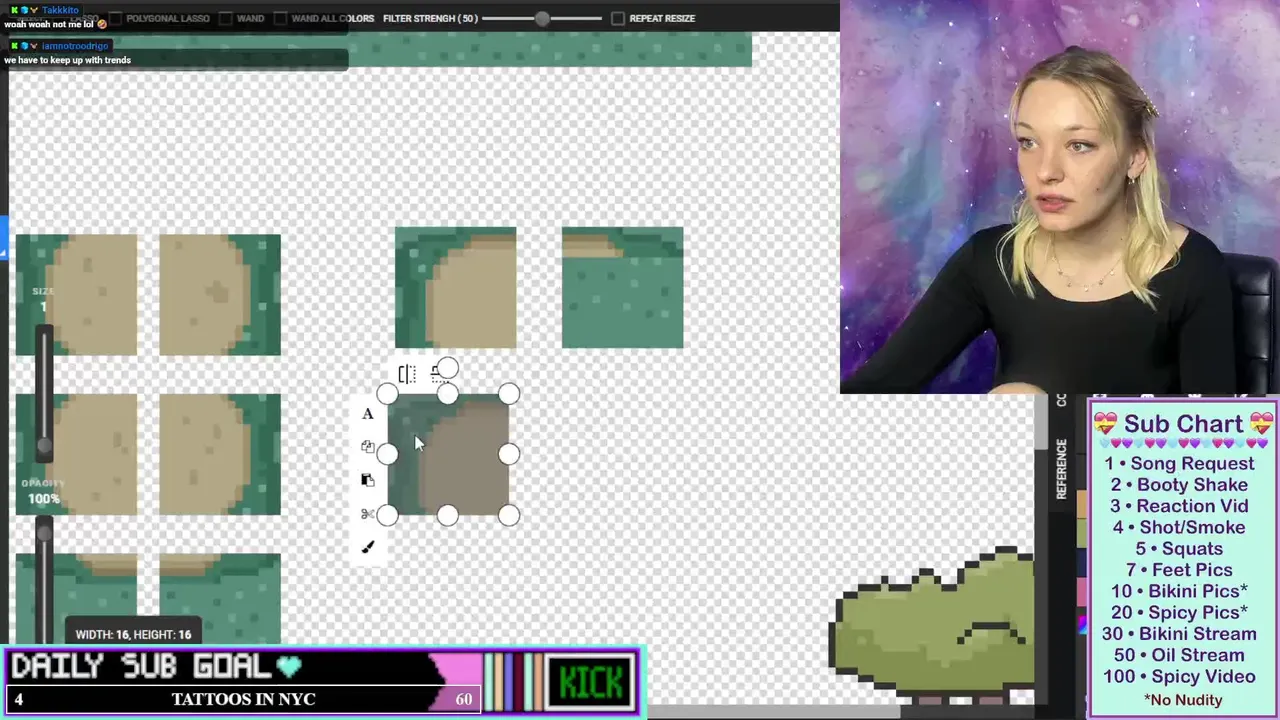This screenshot has height=720, width=1280.
Task: Enable the Polygonal Lasso checkbox
Action: 114,18
